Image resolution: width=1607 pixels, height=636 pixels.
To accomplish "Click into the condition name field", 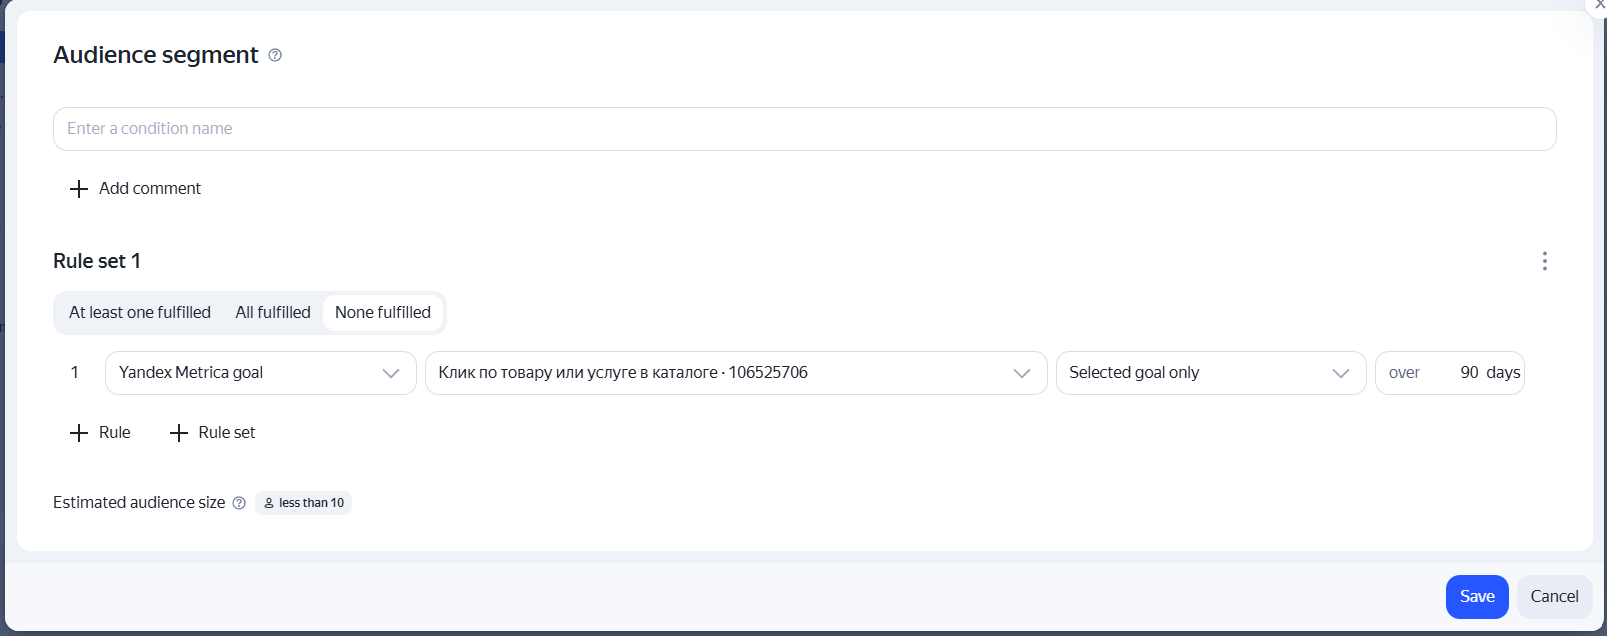I will click(805, 129).
